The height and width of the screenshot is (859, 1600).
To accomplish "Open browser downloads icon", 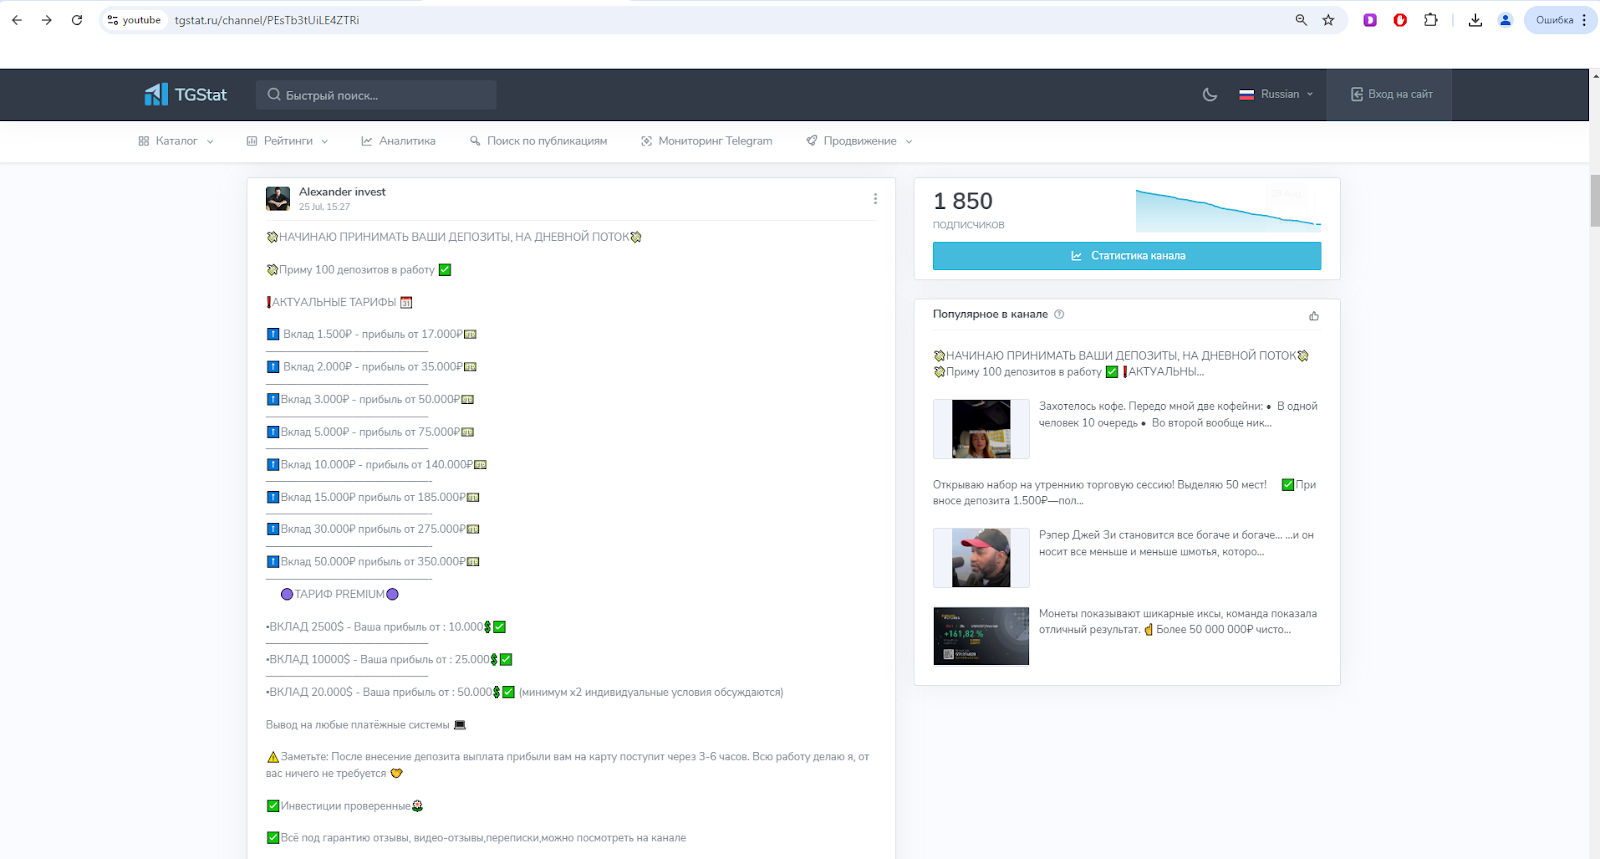I will click(x=1475, y=20).
